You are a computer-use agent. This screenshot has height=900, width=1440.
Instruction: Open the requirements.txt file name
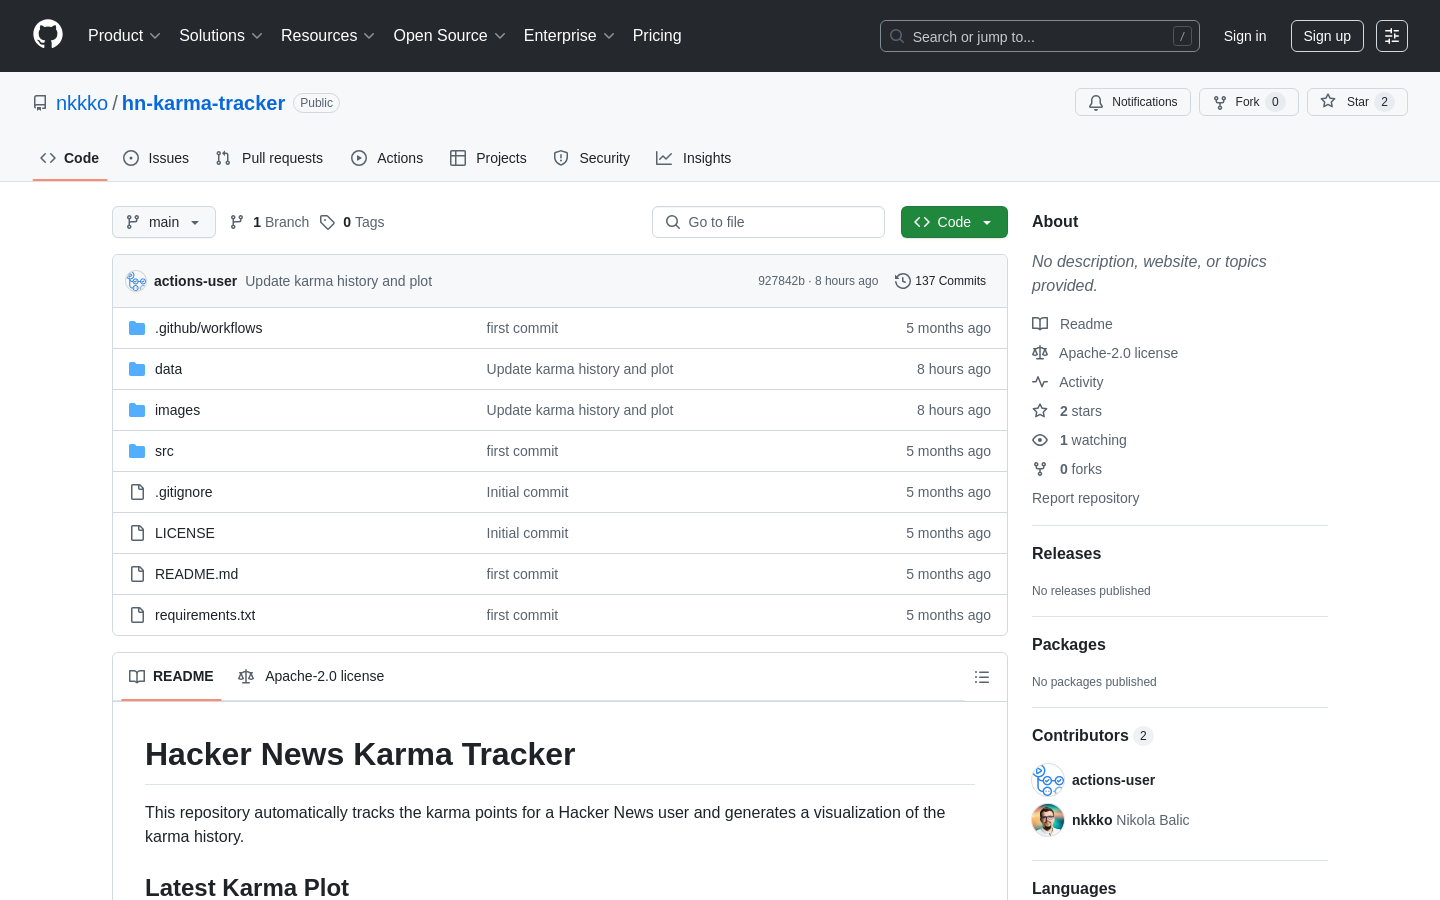point(205,615)
